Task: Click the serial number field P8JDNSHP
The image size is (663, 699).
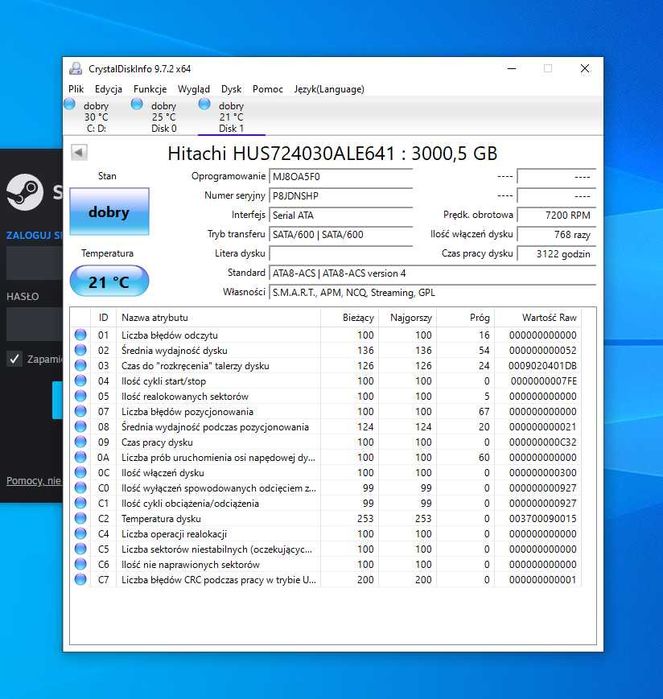Action: (x=341, y=196)
